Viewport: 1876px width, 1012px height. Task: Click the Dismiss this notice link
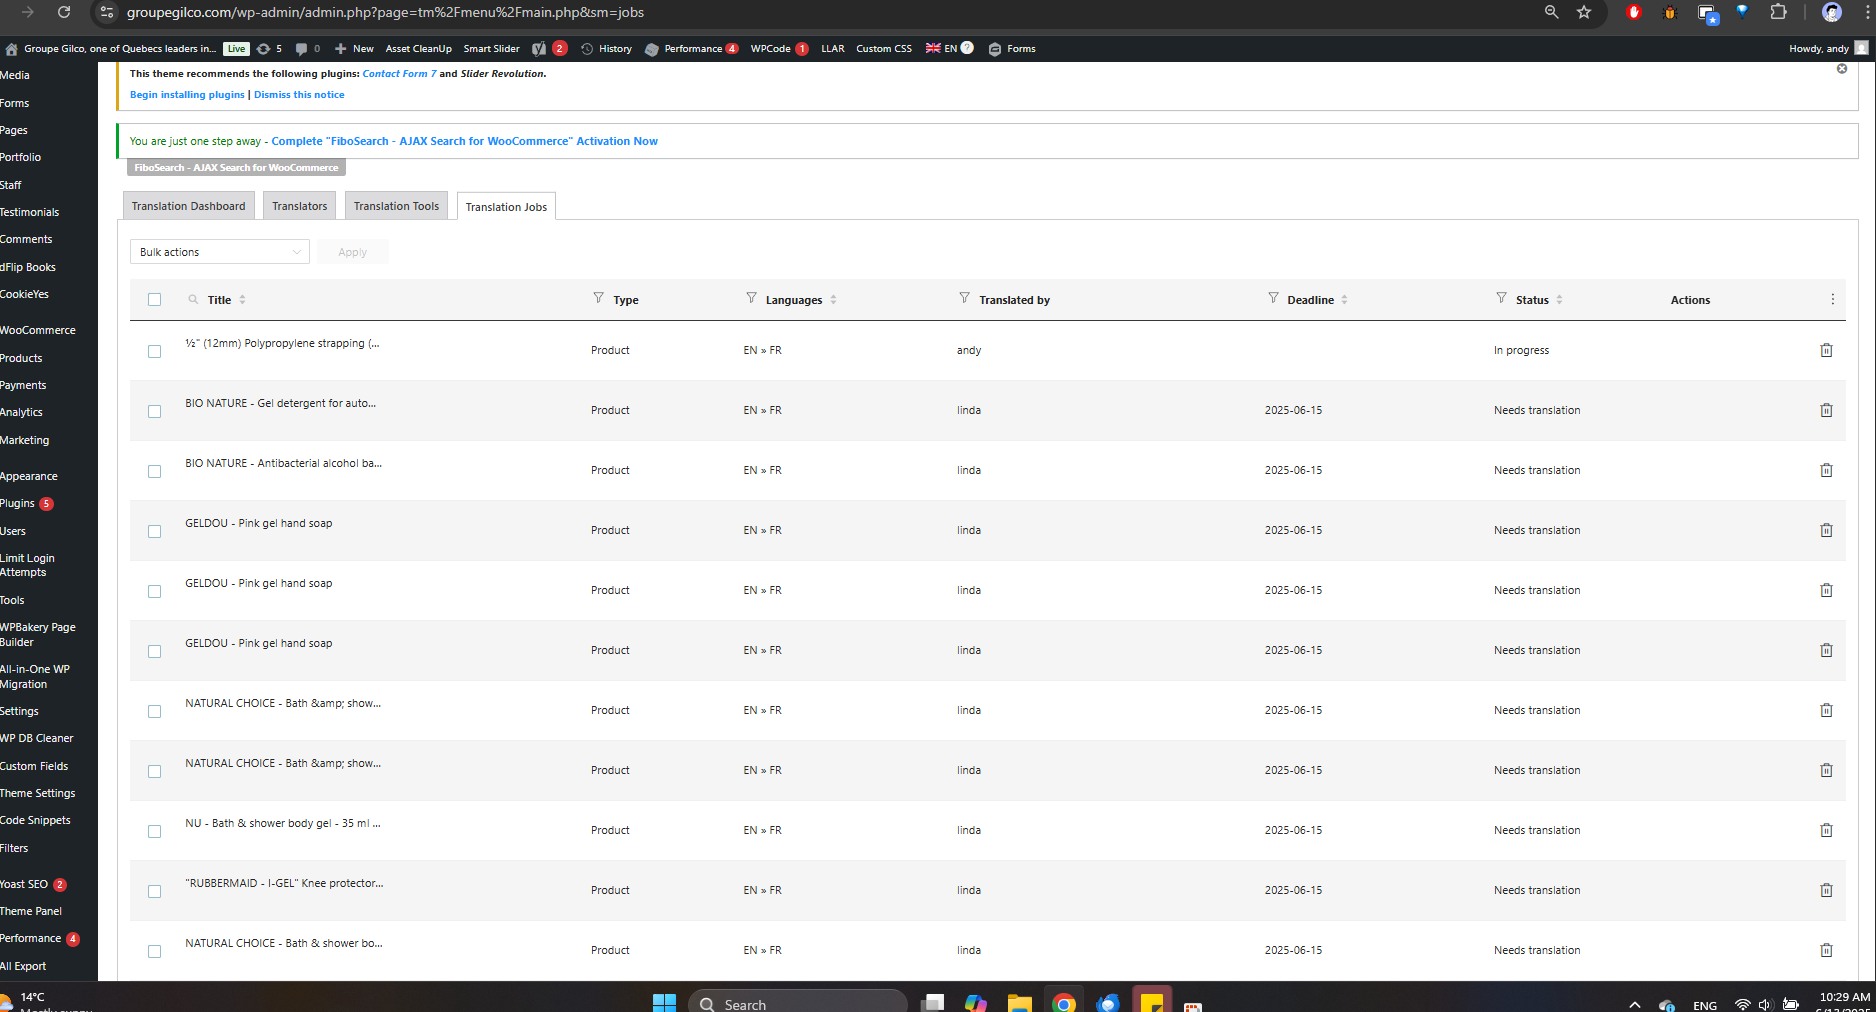point(299,95)
